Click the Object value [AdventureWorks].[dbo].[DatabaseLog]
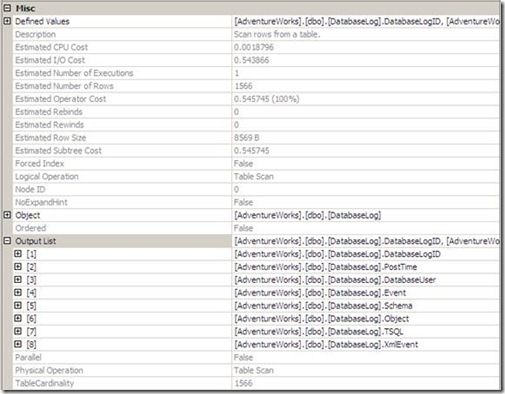 307,215
